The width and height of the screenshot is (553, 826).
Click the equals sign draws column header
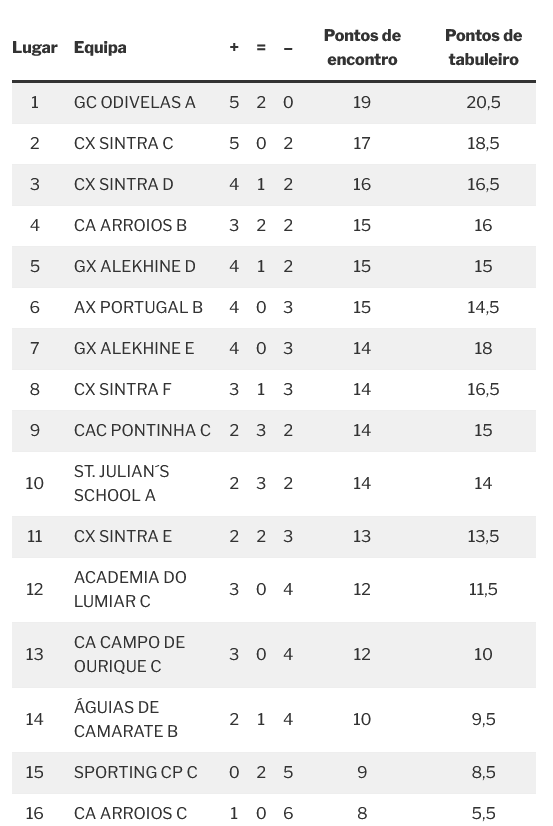click(x=261, y=47)
